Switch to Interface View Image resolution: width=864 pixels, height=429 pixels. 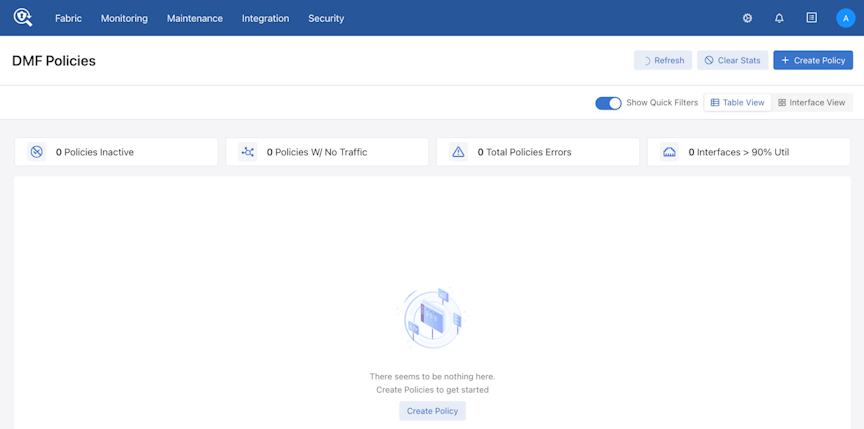click(812, 102)
